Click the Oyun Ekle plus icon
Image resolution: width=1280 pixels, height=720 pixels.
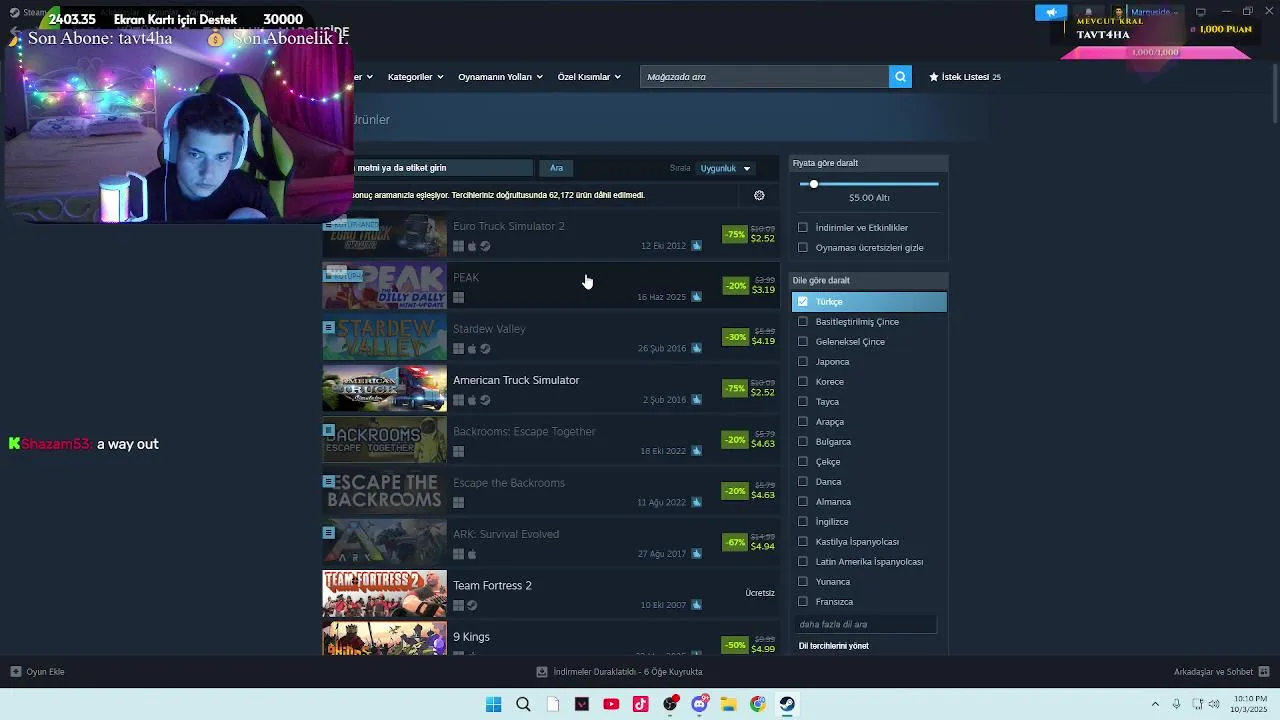pos(16,672)
